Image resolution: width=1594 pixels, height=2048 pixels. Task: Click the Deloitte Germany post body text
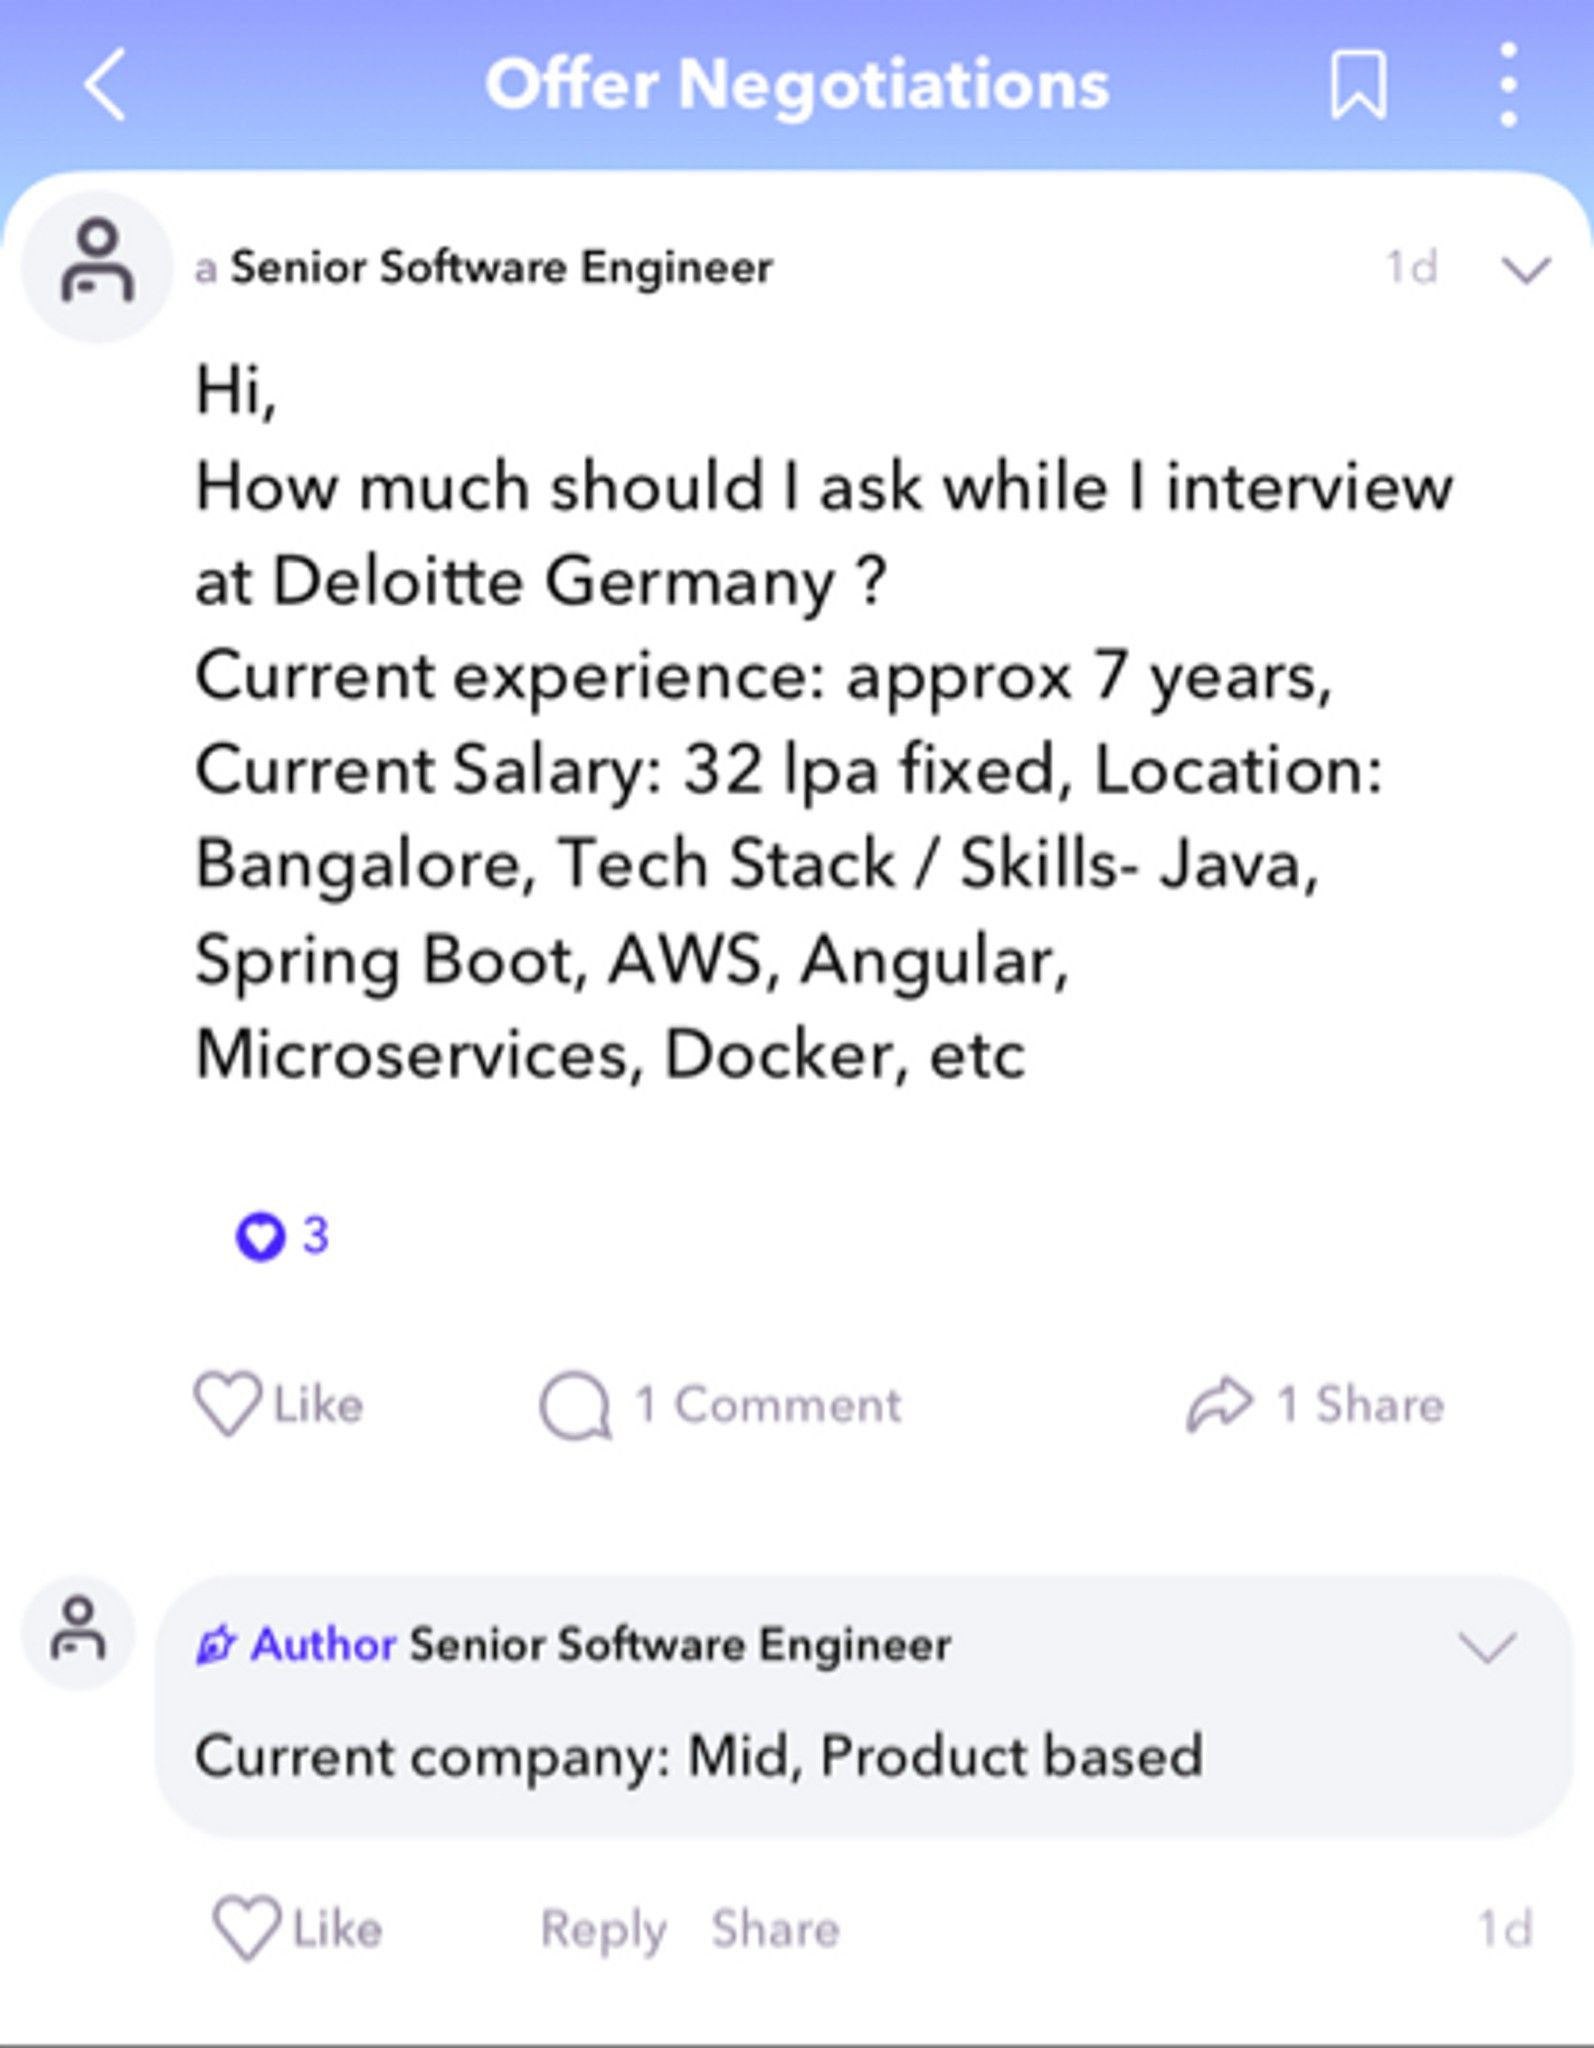click(824, 721)
